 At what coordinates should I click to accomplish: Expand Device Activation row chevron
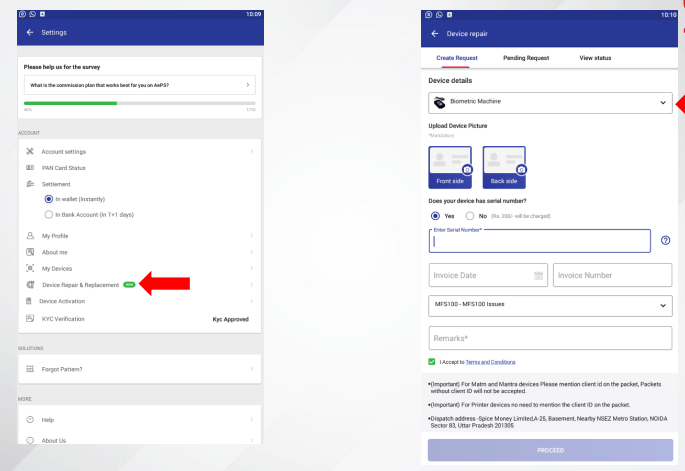click(252, 301)
